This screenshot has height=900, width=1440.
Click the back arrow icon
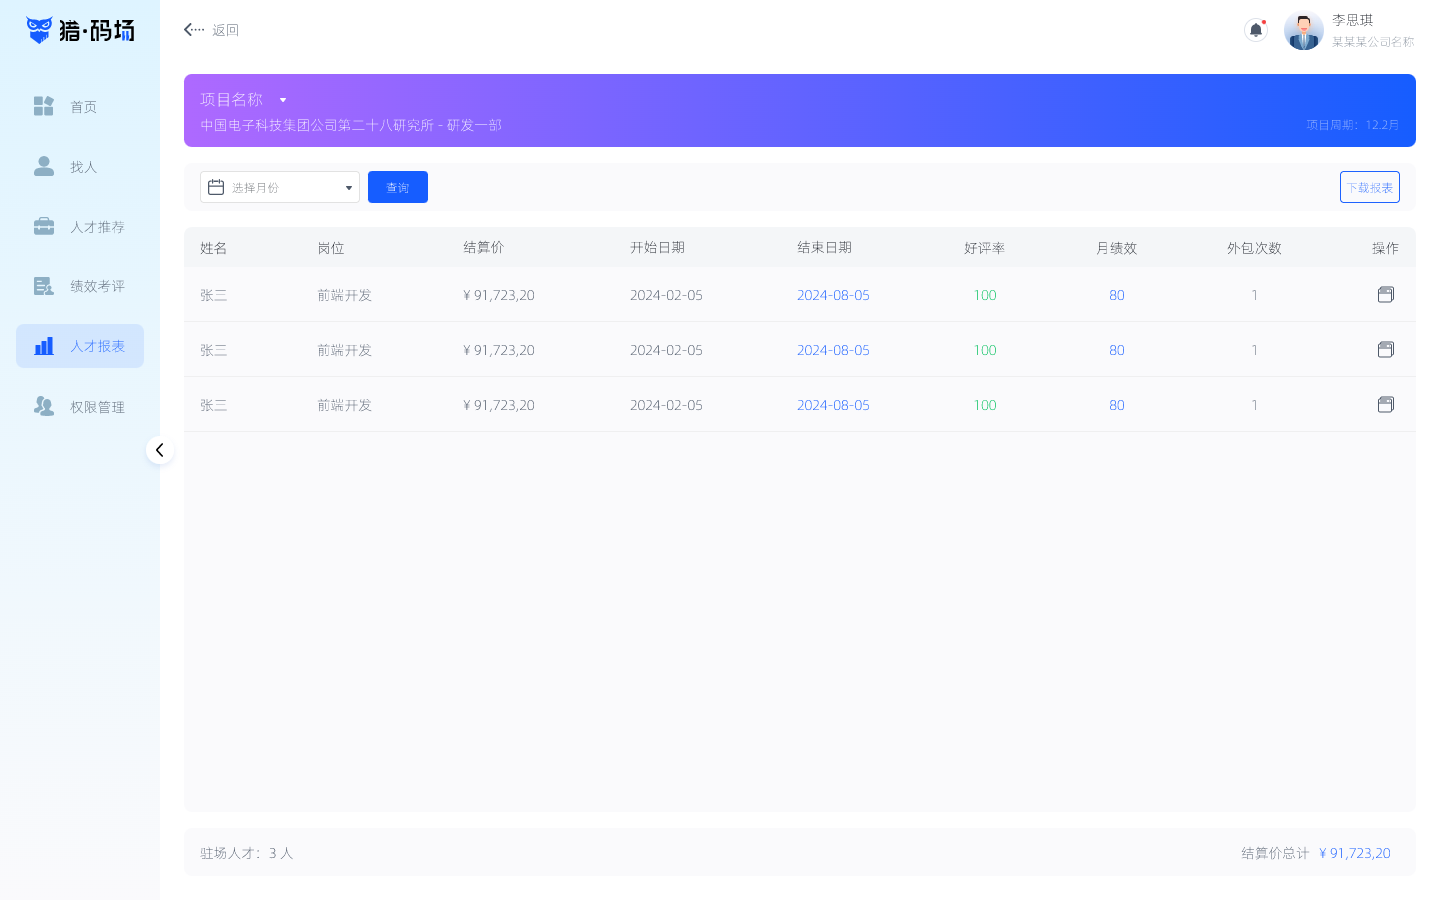pos(193,30)
